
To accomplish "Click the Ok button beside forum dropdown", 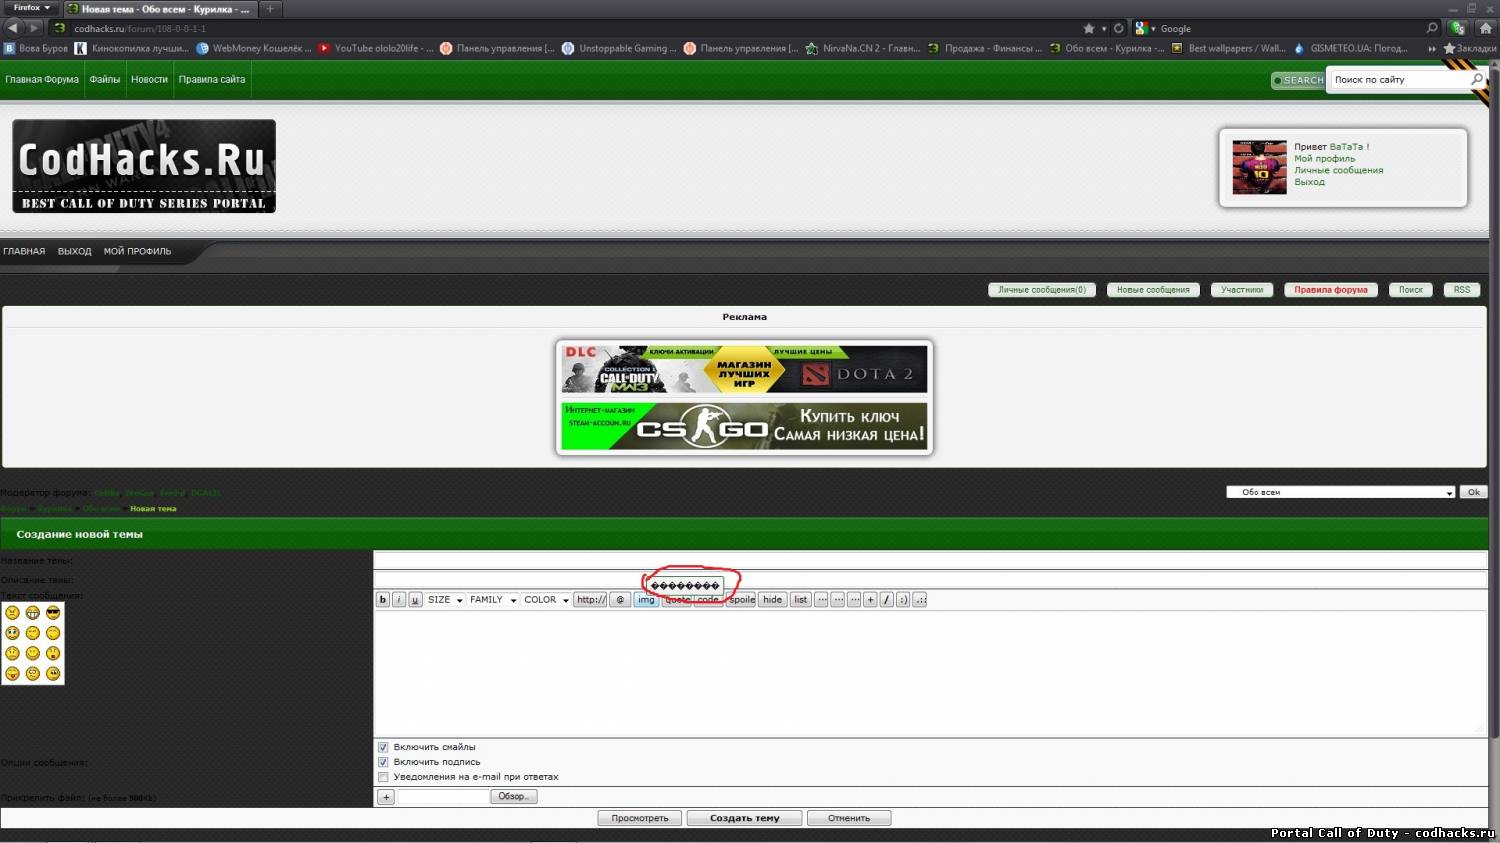I will pyautogui.click(x=1473, y=492).
